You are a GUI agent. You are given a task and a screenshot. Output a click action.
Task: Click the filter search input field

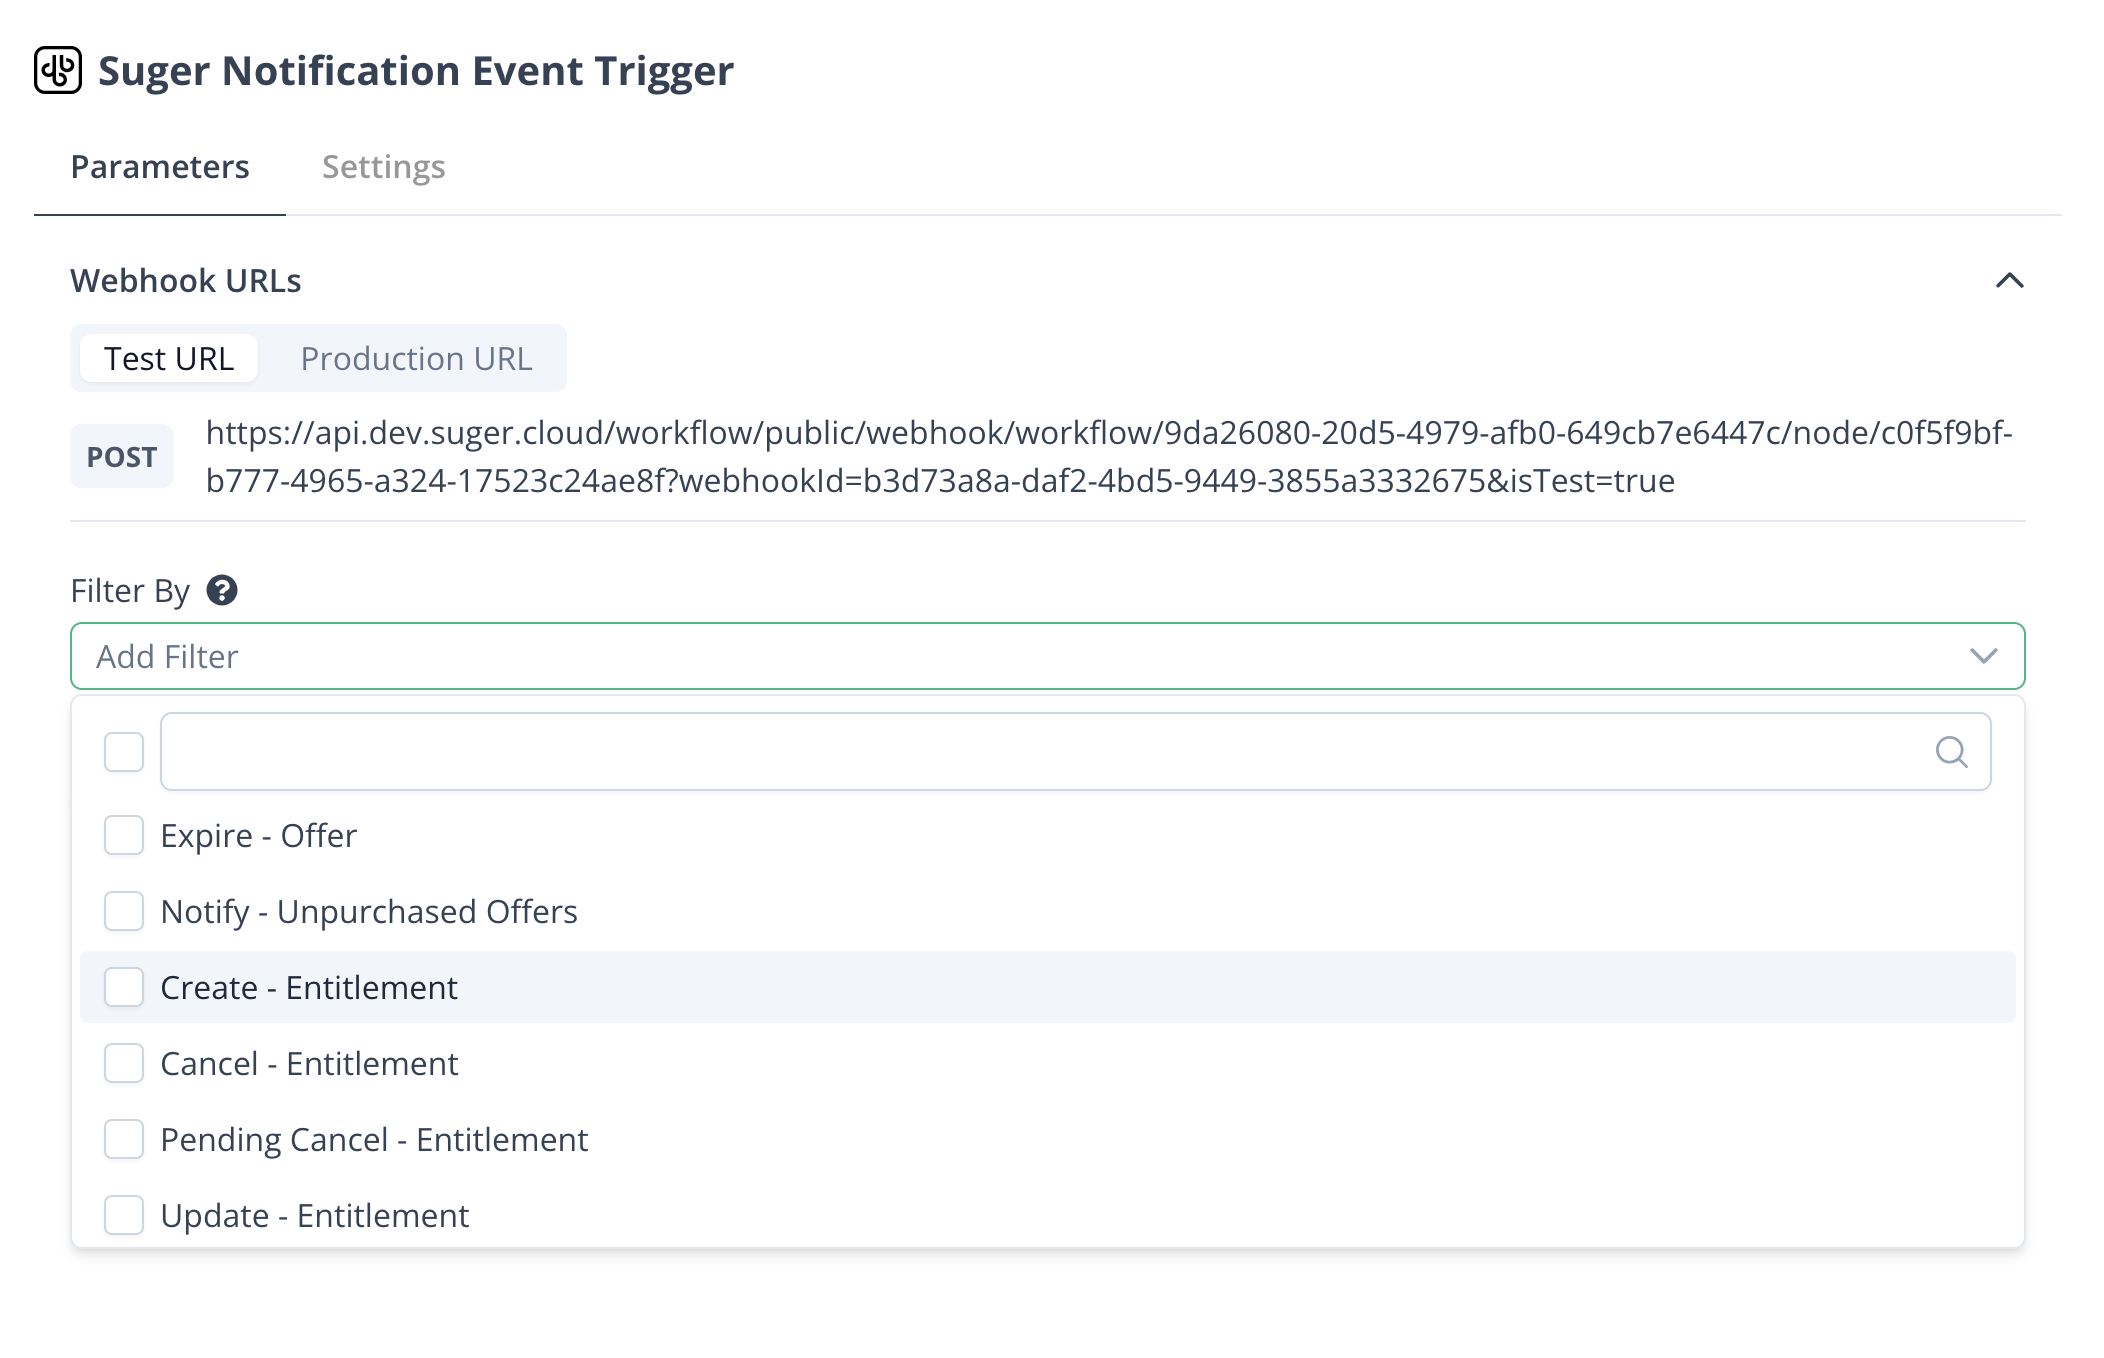(x=1040, y=751)
